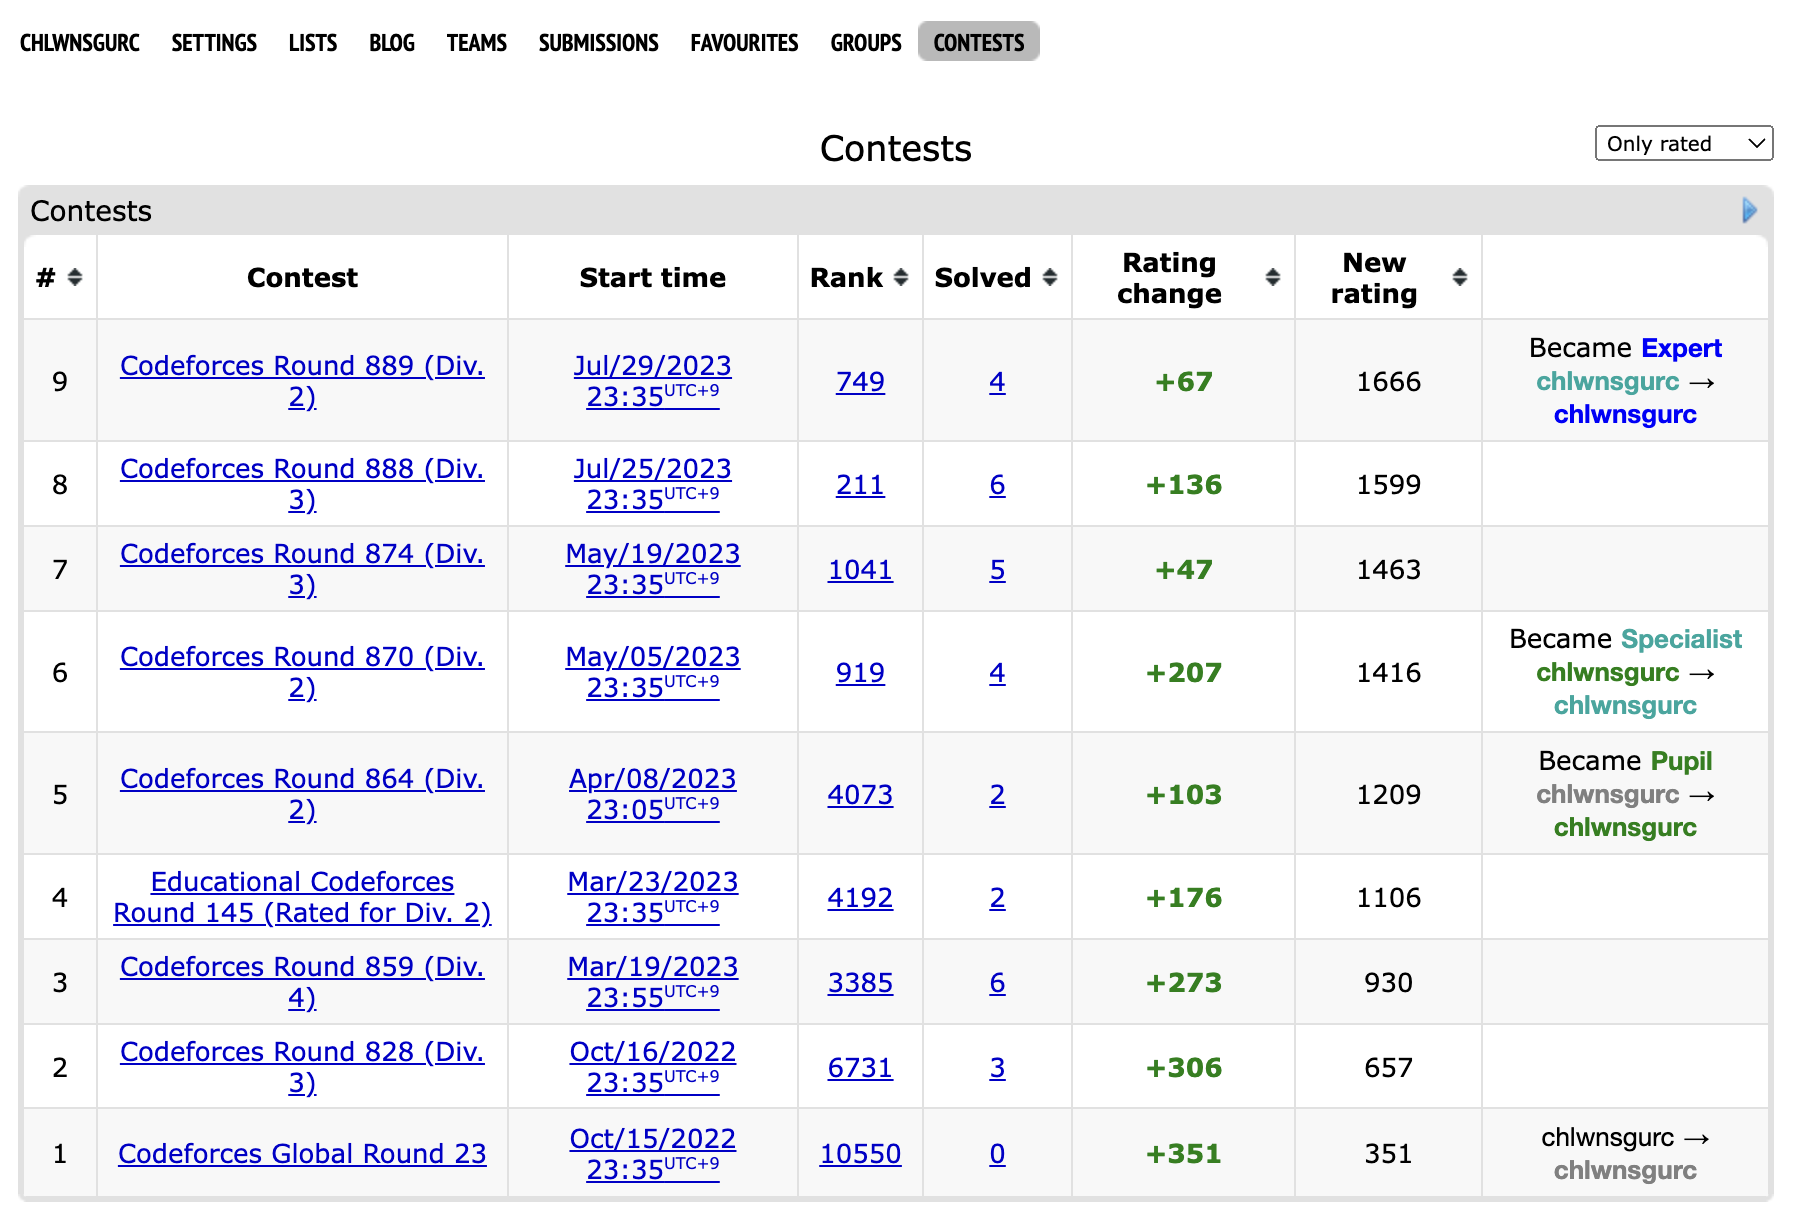View standings at rank 211
Image resolution: width=1794 pixels, height=1214 pixels.
coord(860,484)
